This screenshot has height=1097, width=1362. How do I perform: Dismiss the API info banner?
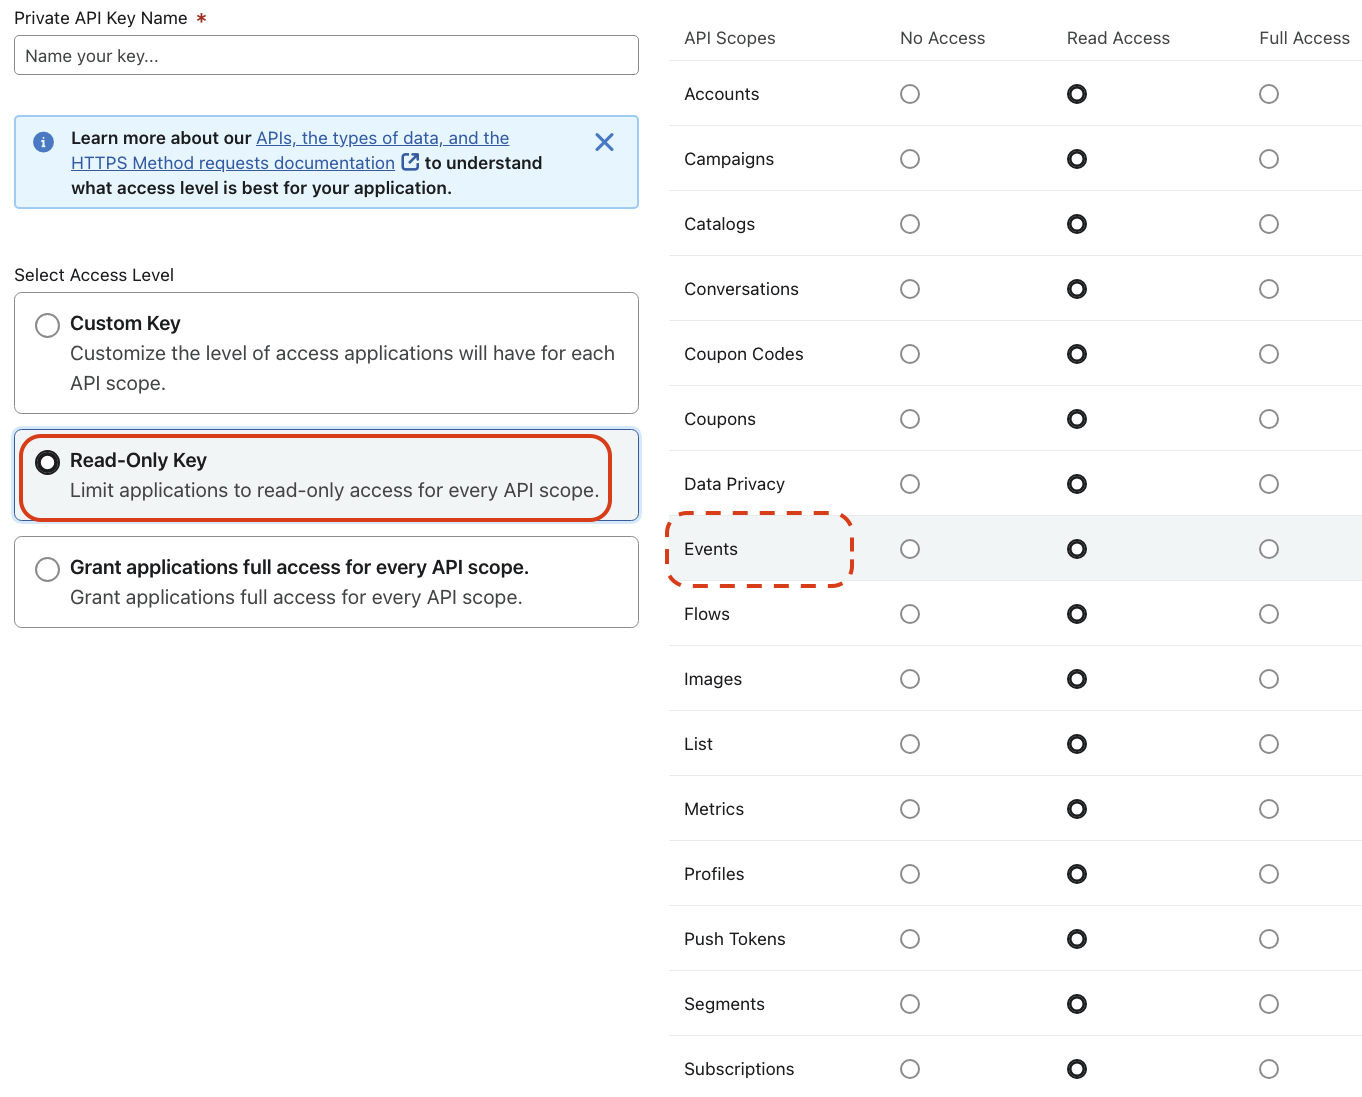tap(604, 142)
